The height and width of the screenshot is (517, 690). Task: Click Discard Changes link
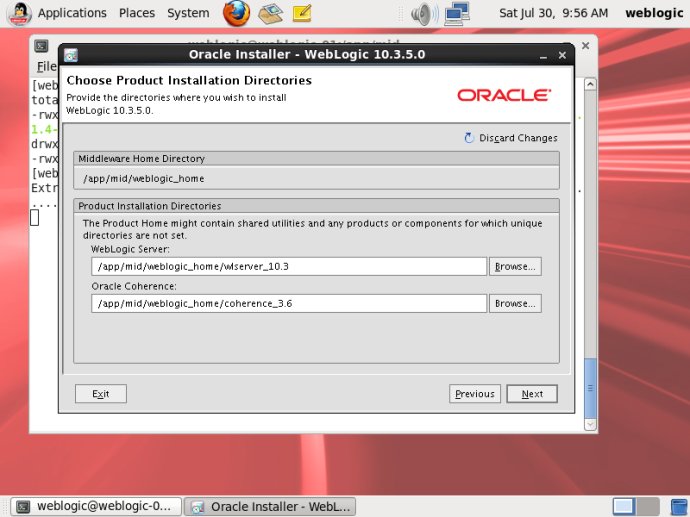(x=518, y=138)
